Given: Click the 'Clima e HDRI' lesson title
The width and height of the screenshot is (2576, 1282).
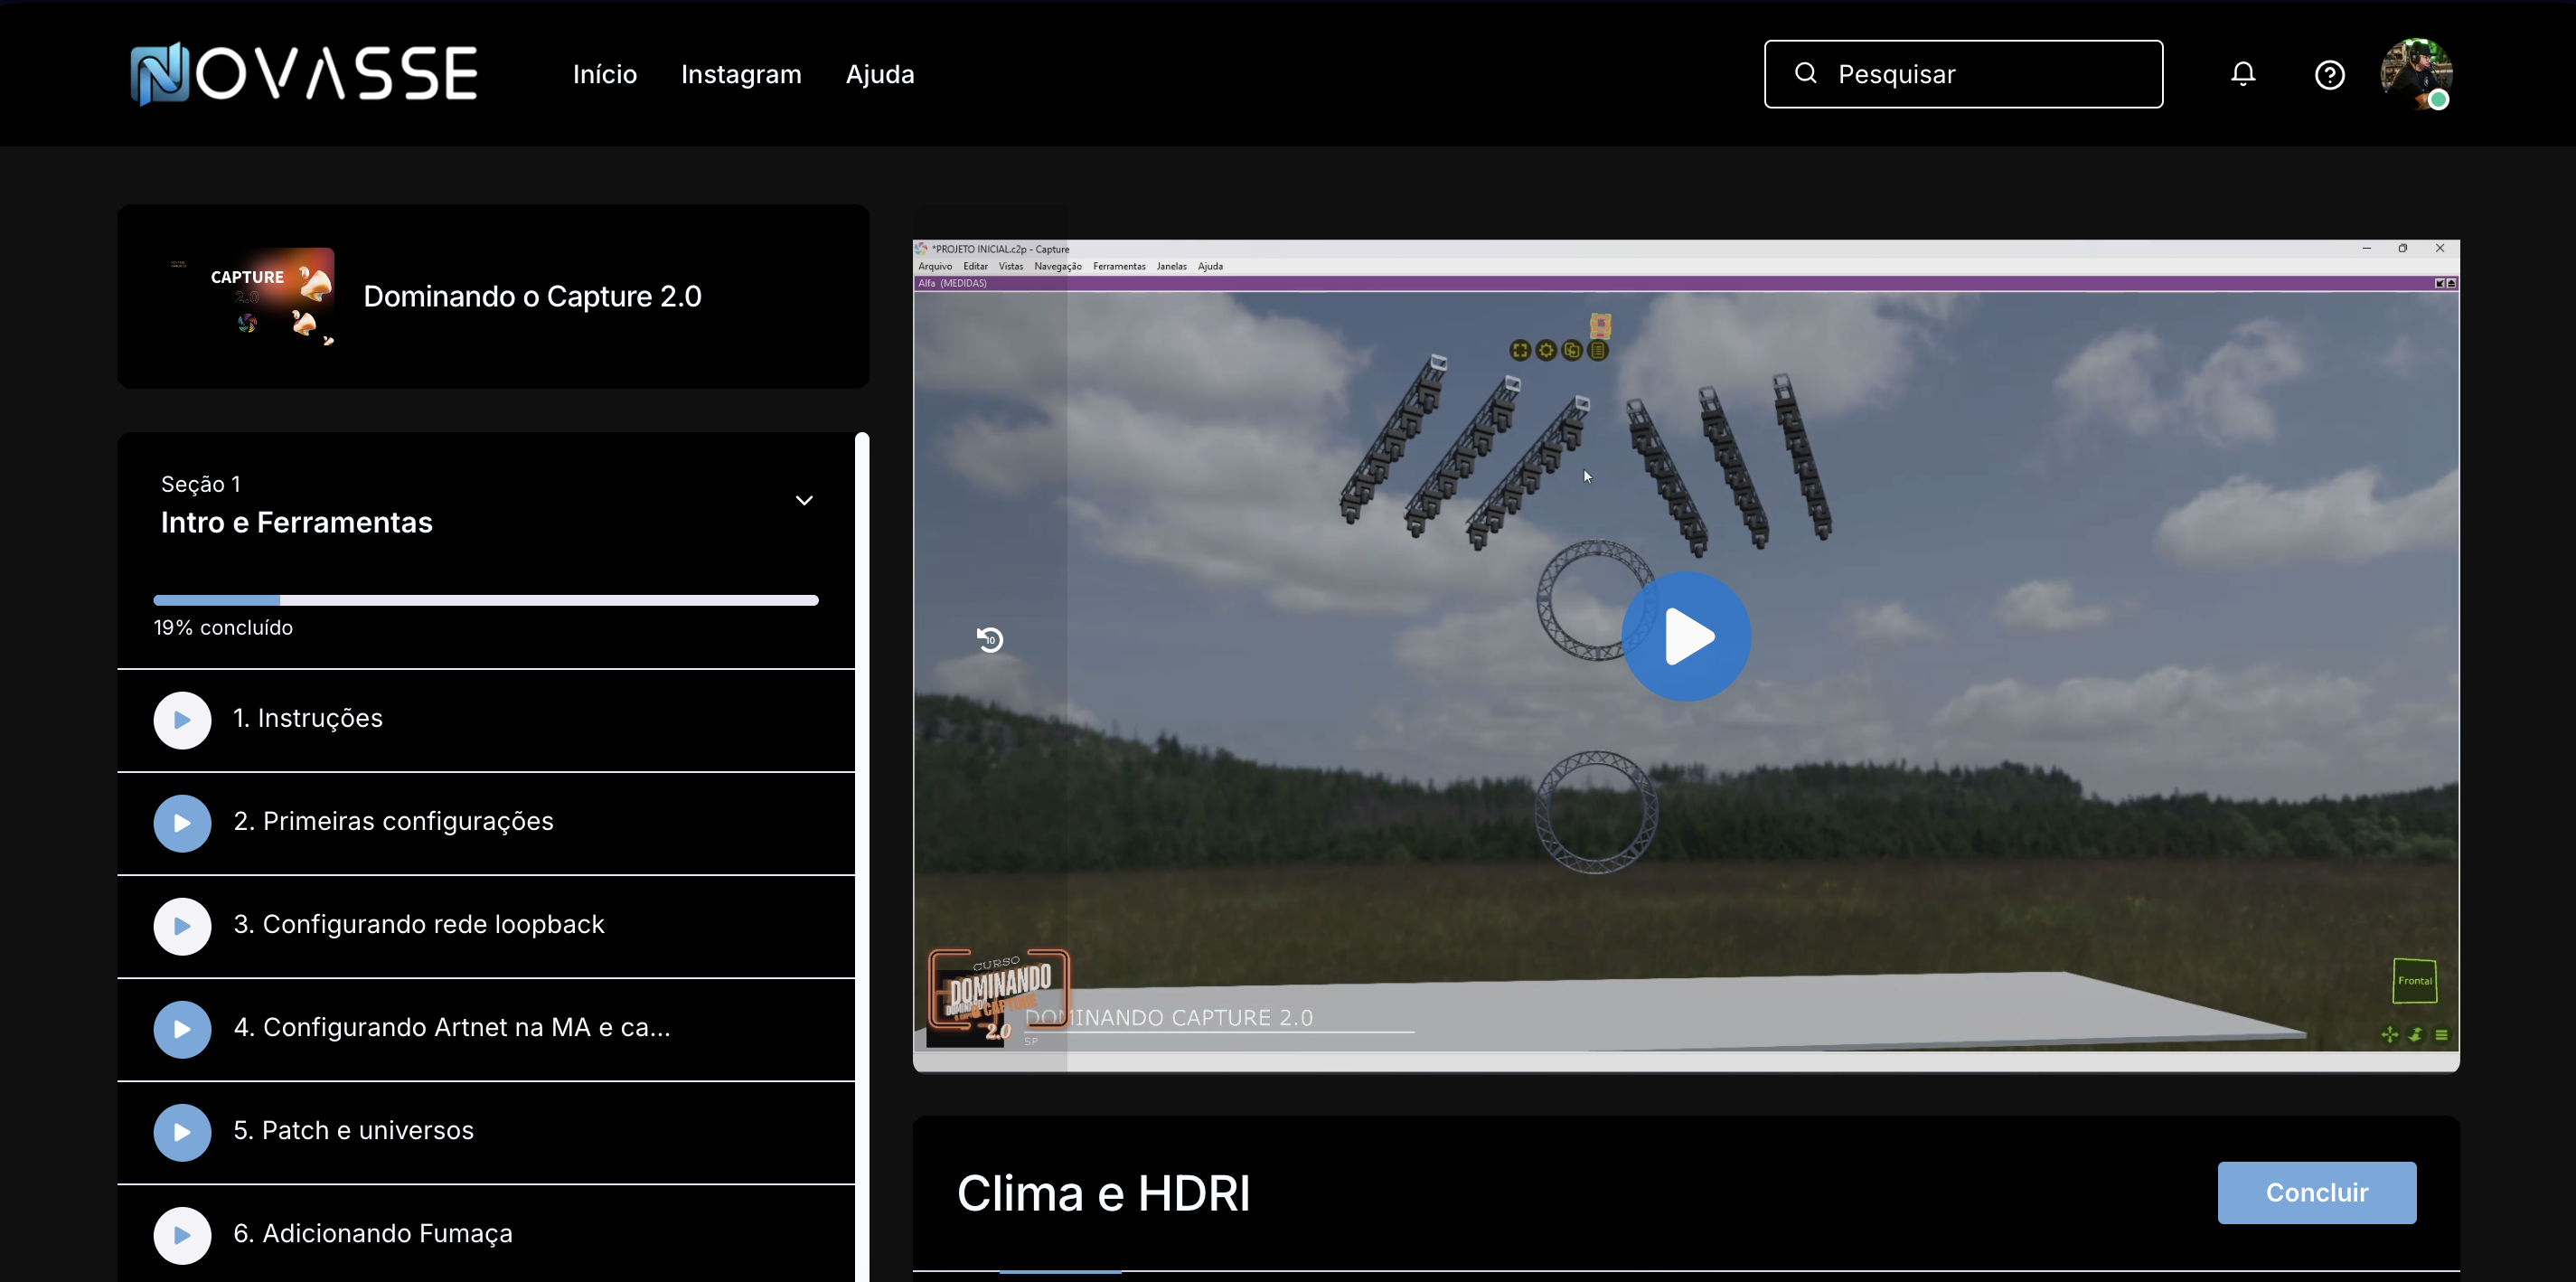Looking at the screenshot, I should tap(1103, 1193).
